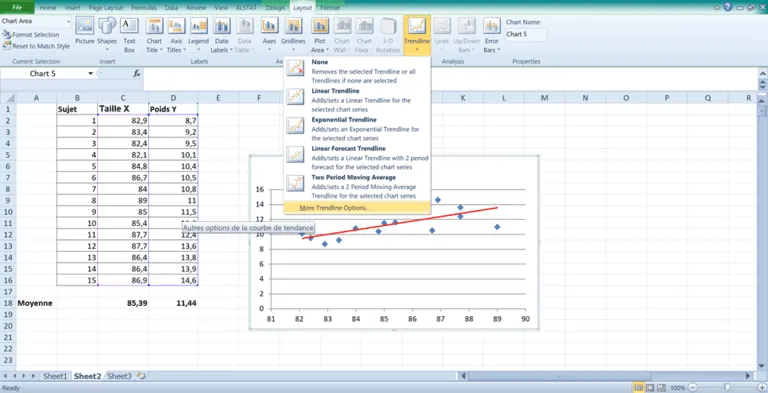This screenshot has width=768, height=393.
Task: Click the Sujet header cell
Action: click(x=77, y=109)
